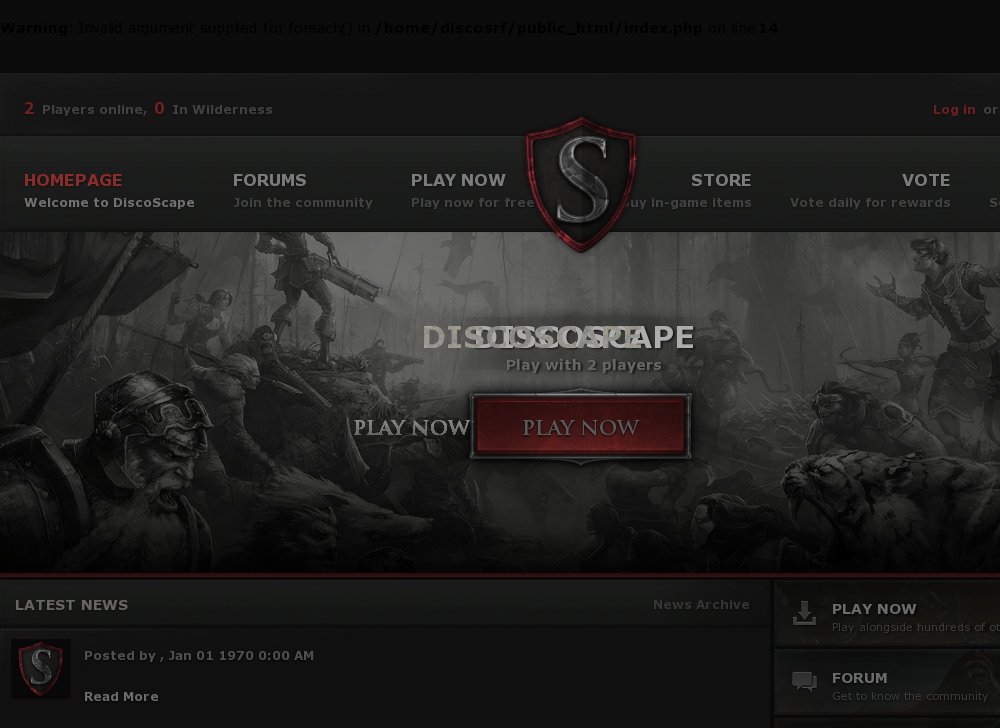This screenshot has width=1000, height=728.
Task: Open the Play Now sidebar panel
Action: coord(886,615)
